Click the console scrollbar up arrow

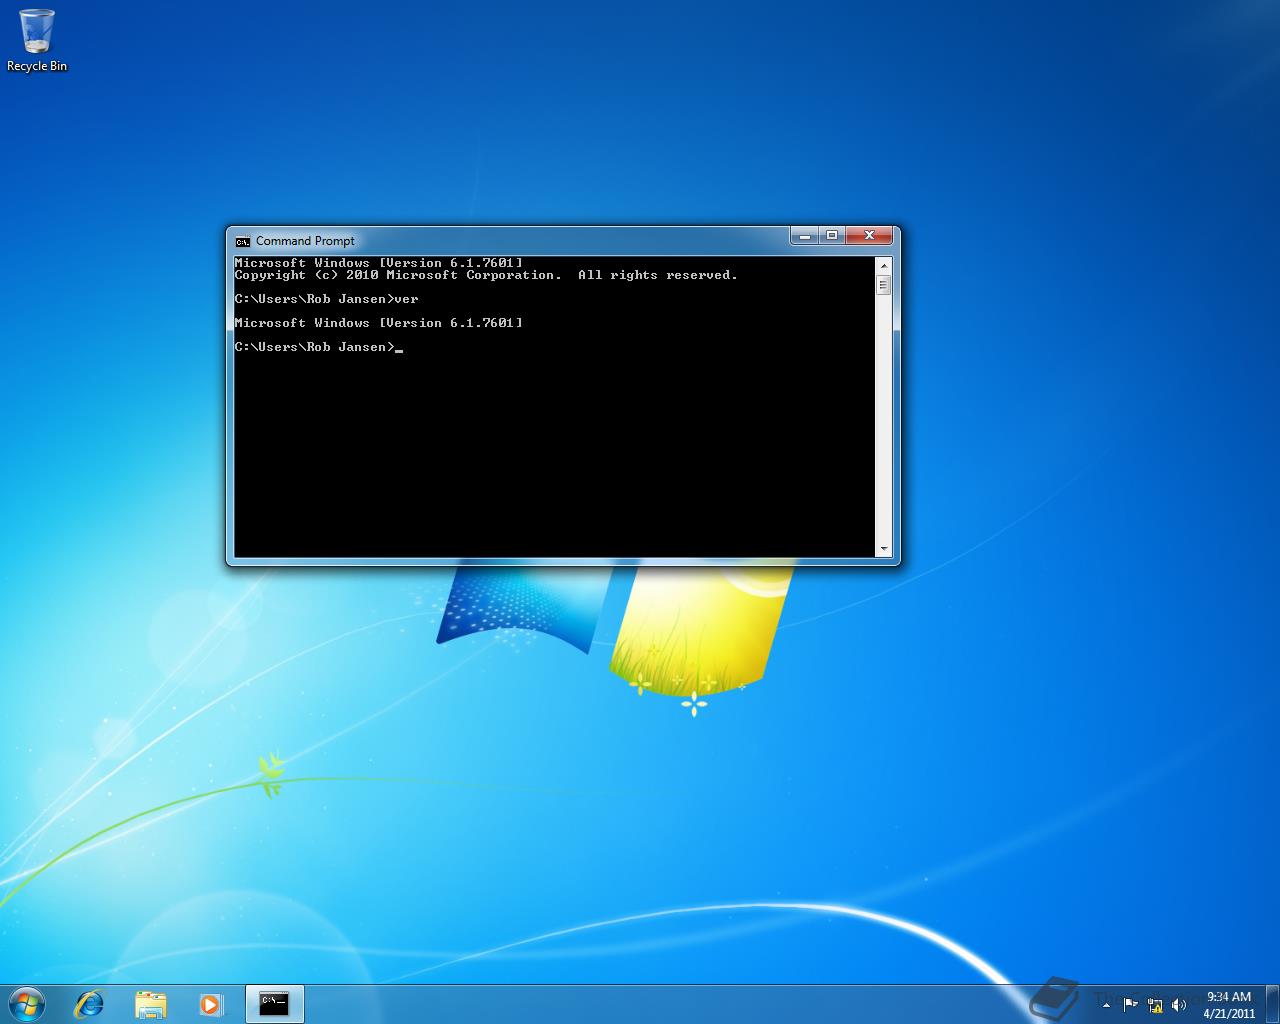click(883, 265)
